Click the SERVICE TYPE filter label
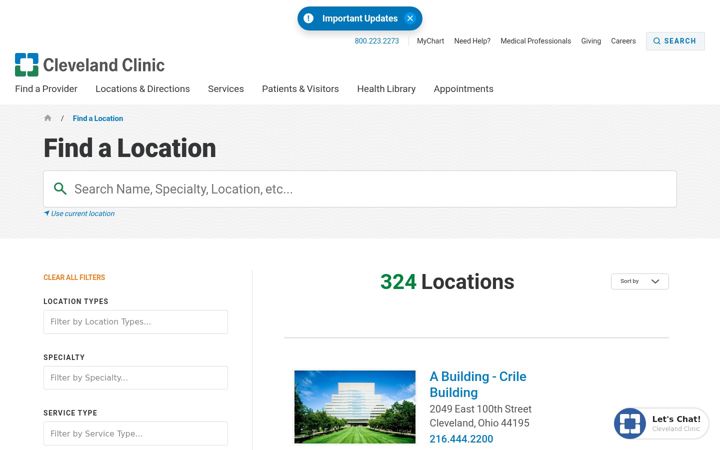 [70, 413]
